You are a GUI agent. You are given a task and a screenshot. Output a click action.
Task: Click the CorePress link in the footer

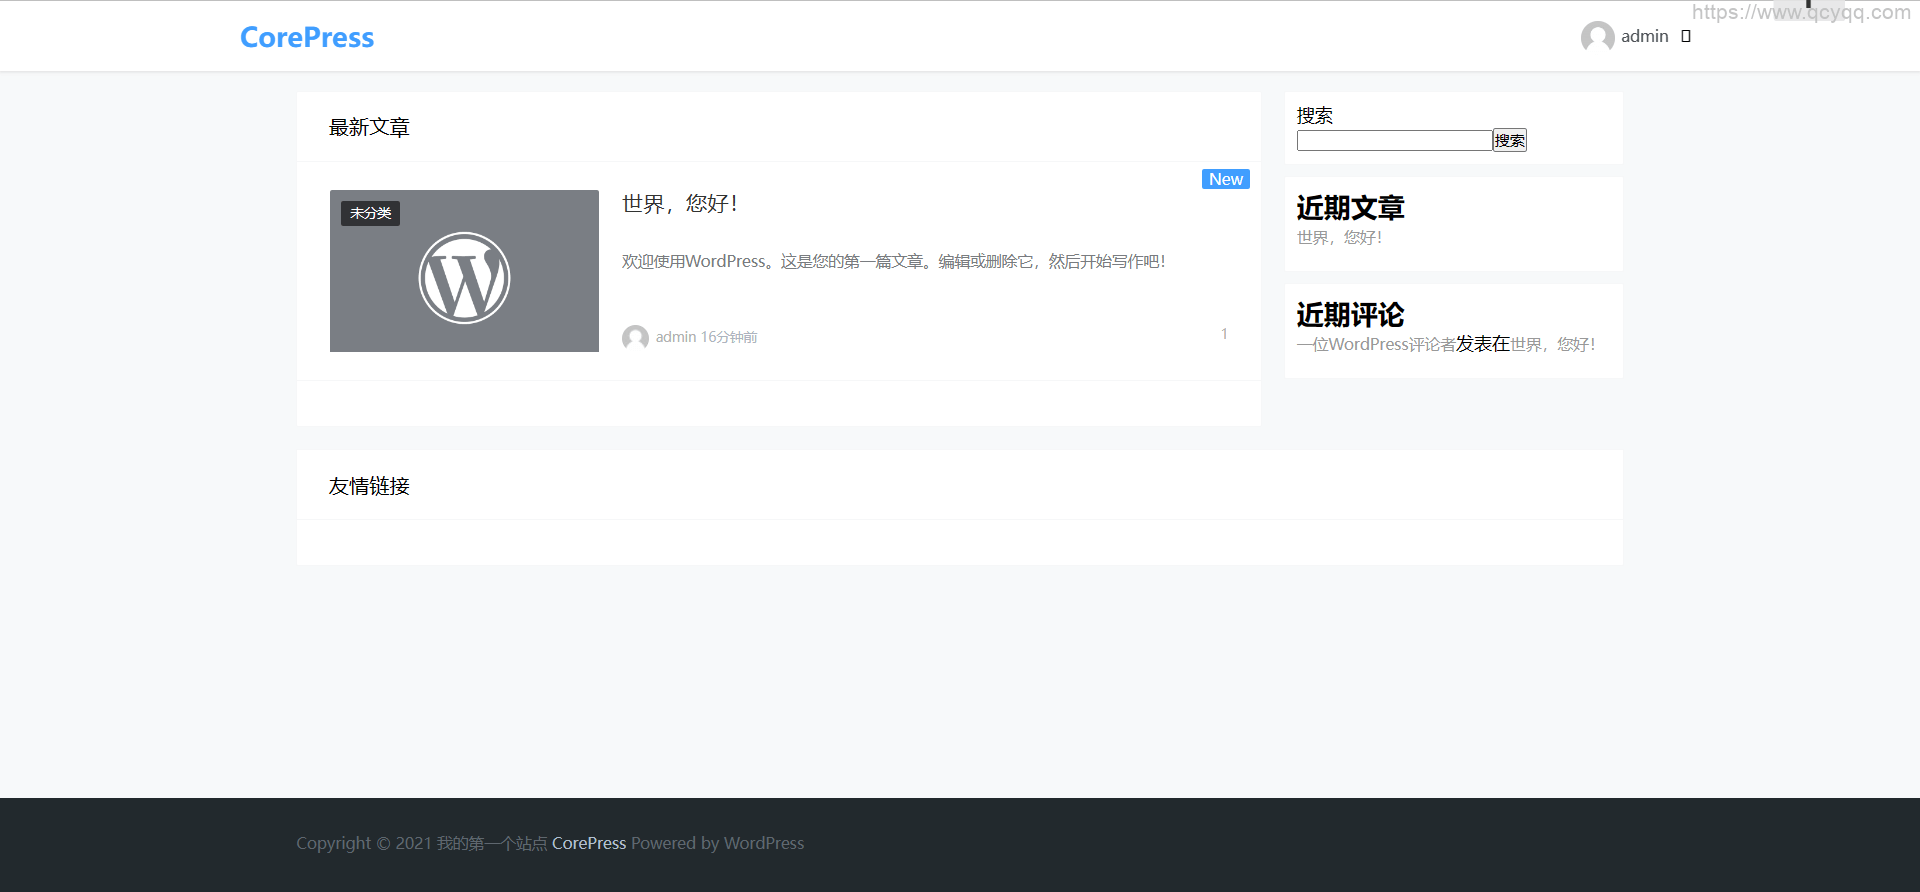coord(589,843)
